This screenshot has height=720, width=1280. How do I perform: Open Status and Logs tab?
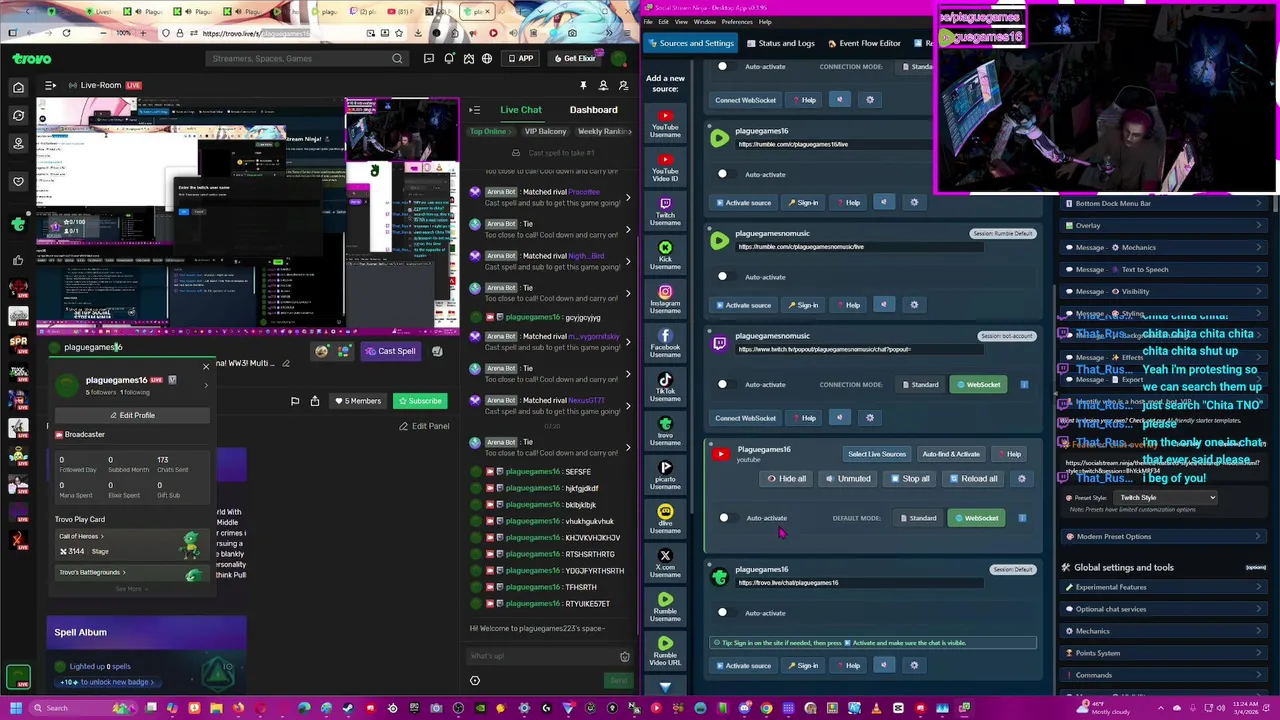[x=780, y=43]
